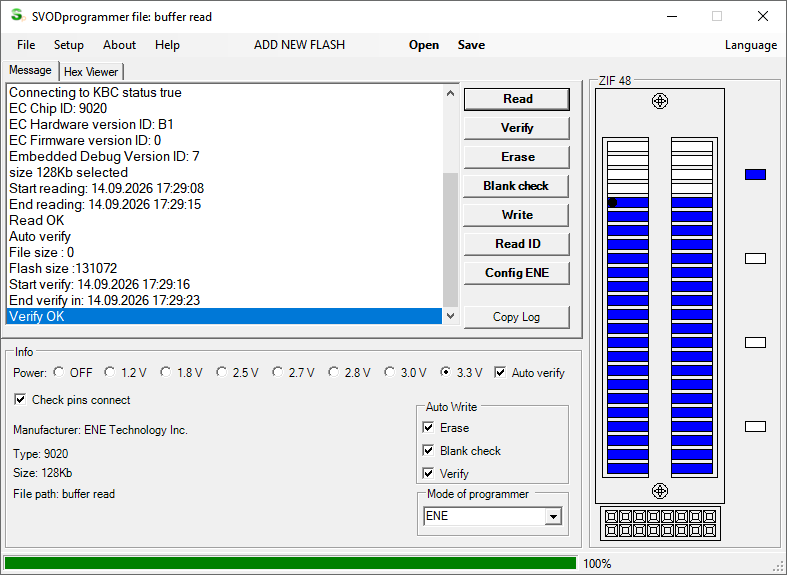Open the Mode of programmer ENE dropdown

553,516
